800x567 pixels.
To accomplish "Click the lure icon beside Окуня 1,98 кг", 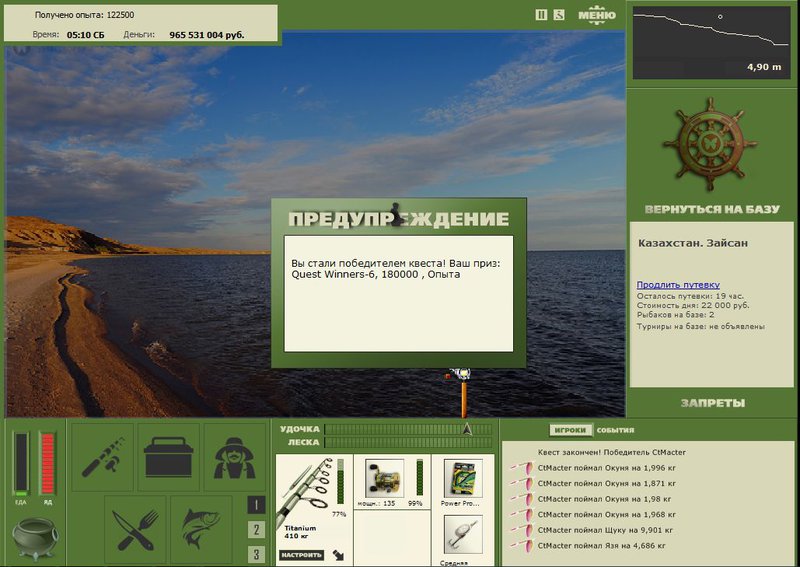I will click(522, 499).
